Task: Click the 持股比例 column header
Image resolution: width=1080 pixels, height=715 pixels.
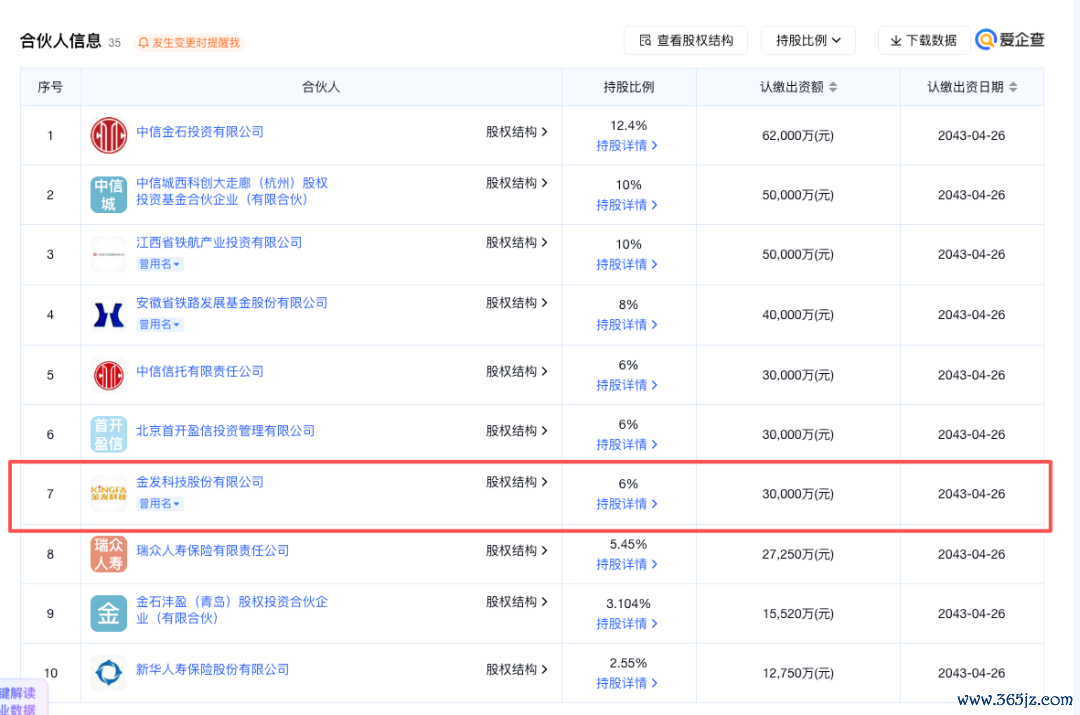Action: click(628, 87)
